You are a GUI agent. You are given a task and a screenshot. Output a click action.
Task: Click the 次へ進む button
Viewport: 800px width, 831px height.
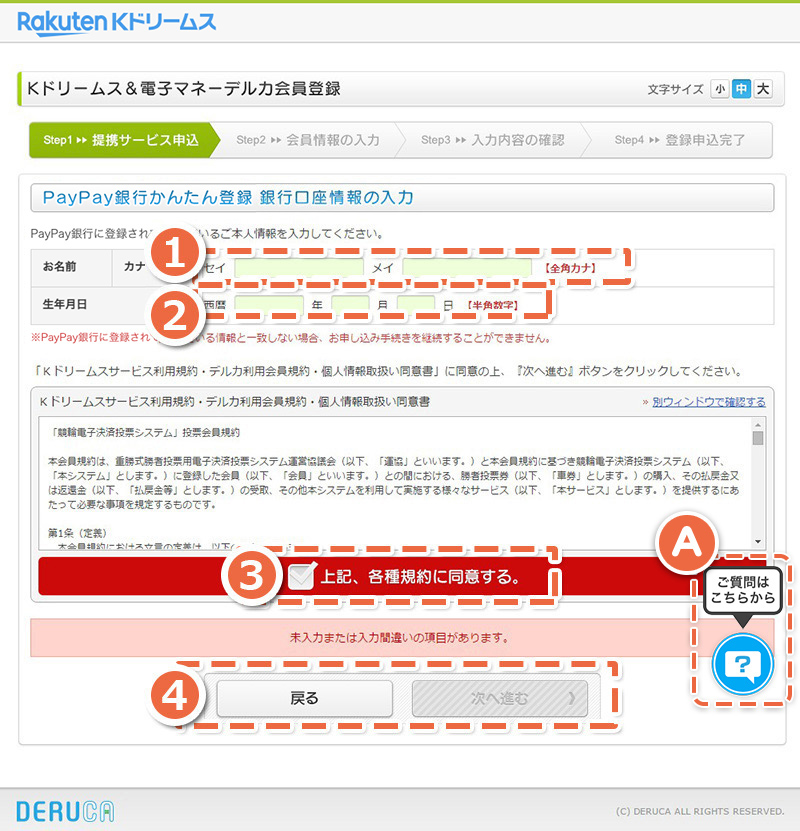[x=500, y=698]
